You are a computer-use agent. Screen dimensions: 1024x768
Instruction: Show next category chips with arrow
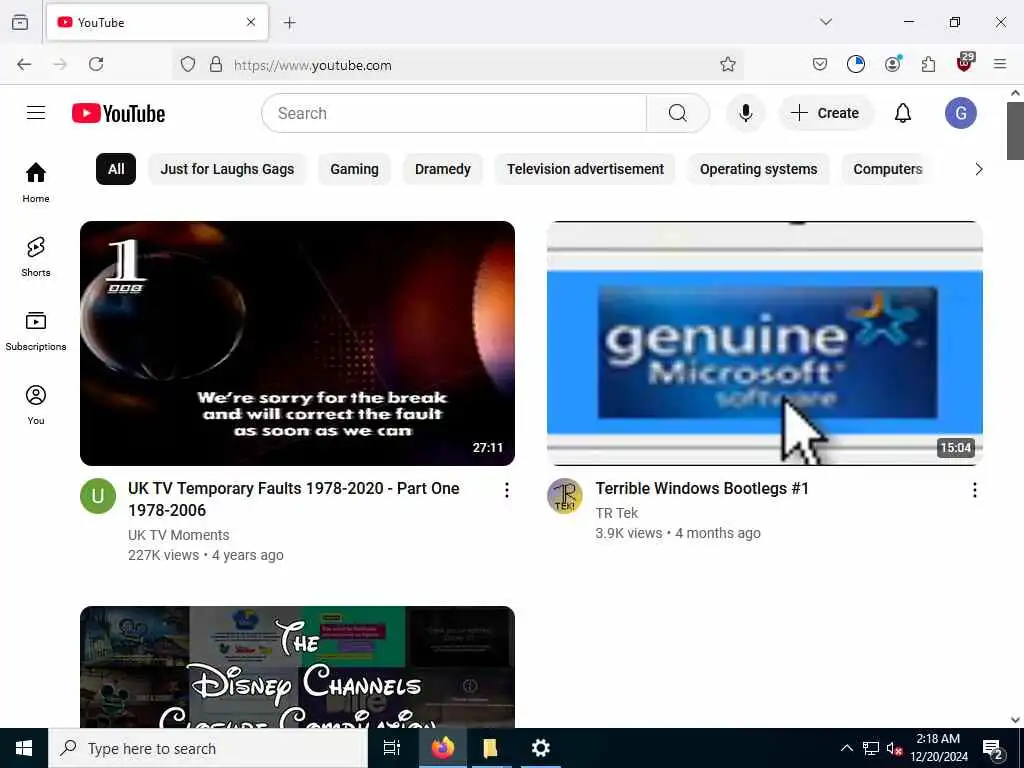coord(978,169)
